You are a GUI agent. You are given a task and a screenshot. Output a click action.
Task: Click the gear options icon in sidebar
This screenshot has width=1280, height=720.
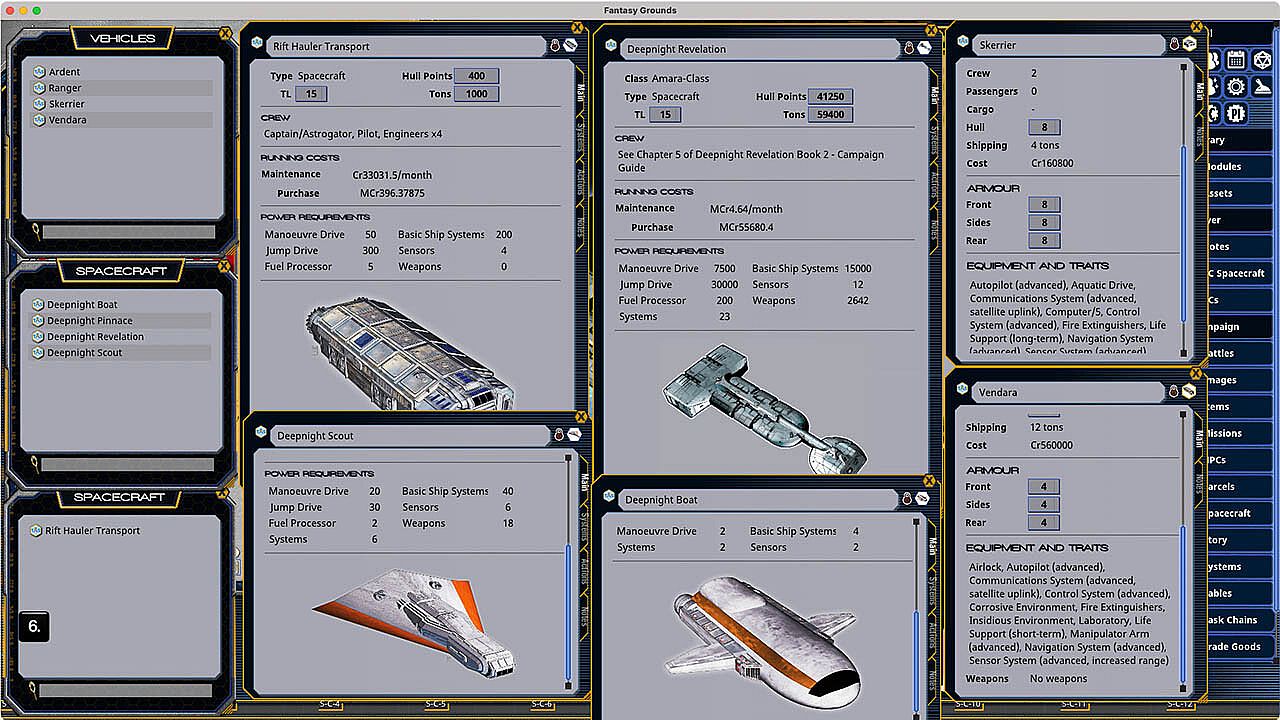click(1236, 86)
